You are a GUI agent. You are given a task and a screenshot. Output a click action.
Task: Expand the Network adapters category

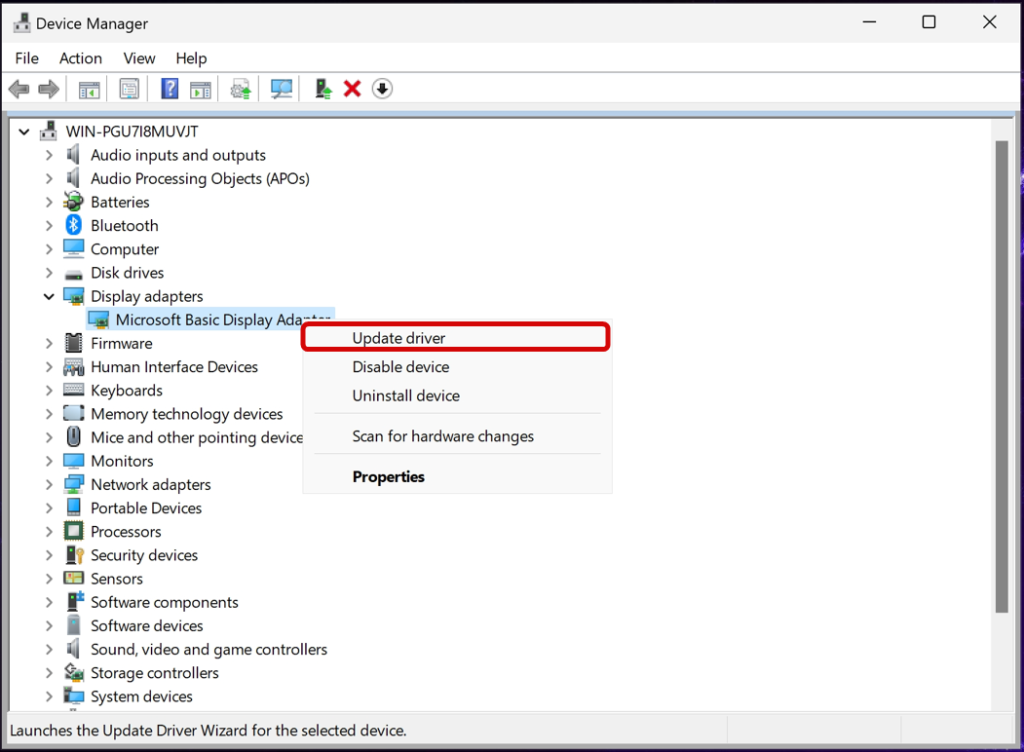[49, 484]
